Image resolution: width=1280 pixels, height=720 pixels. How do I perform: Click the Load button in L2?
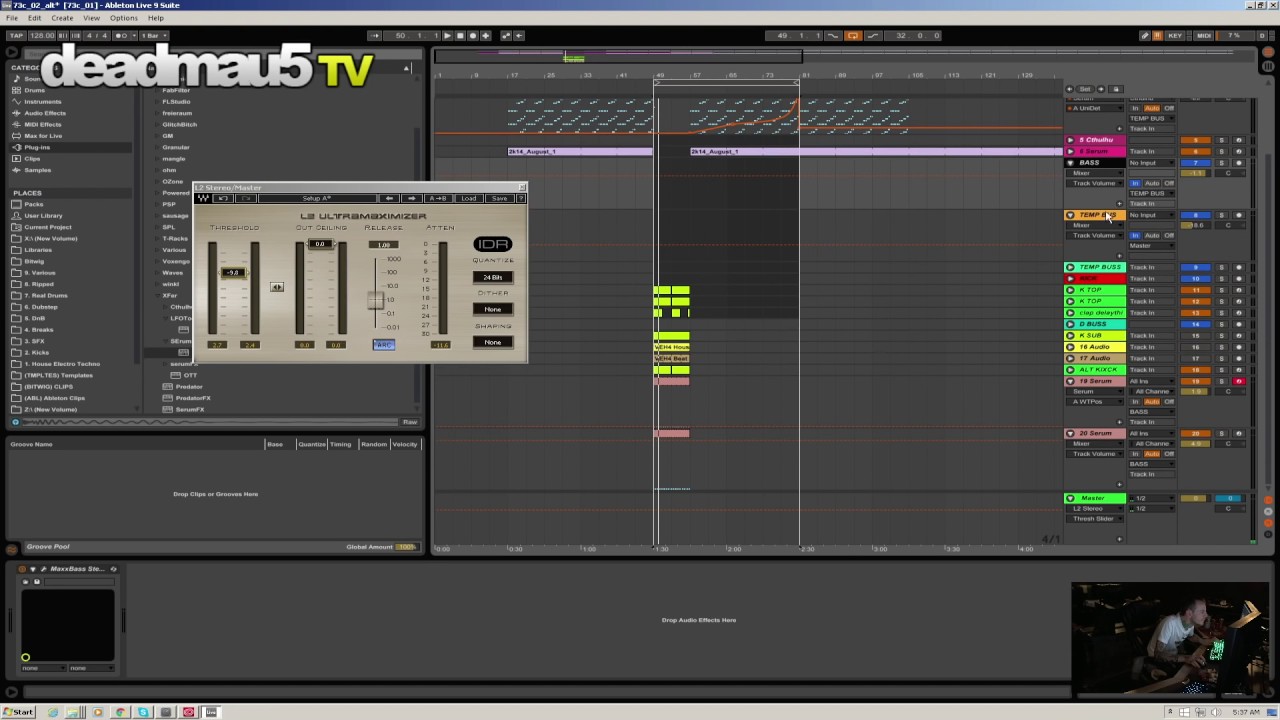(x=468, y=198)
